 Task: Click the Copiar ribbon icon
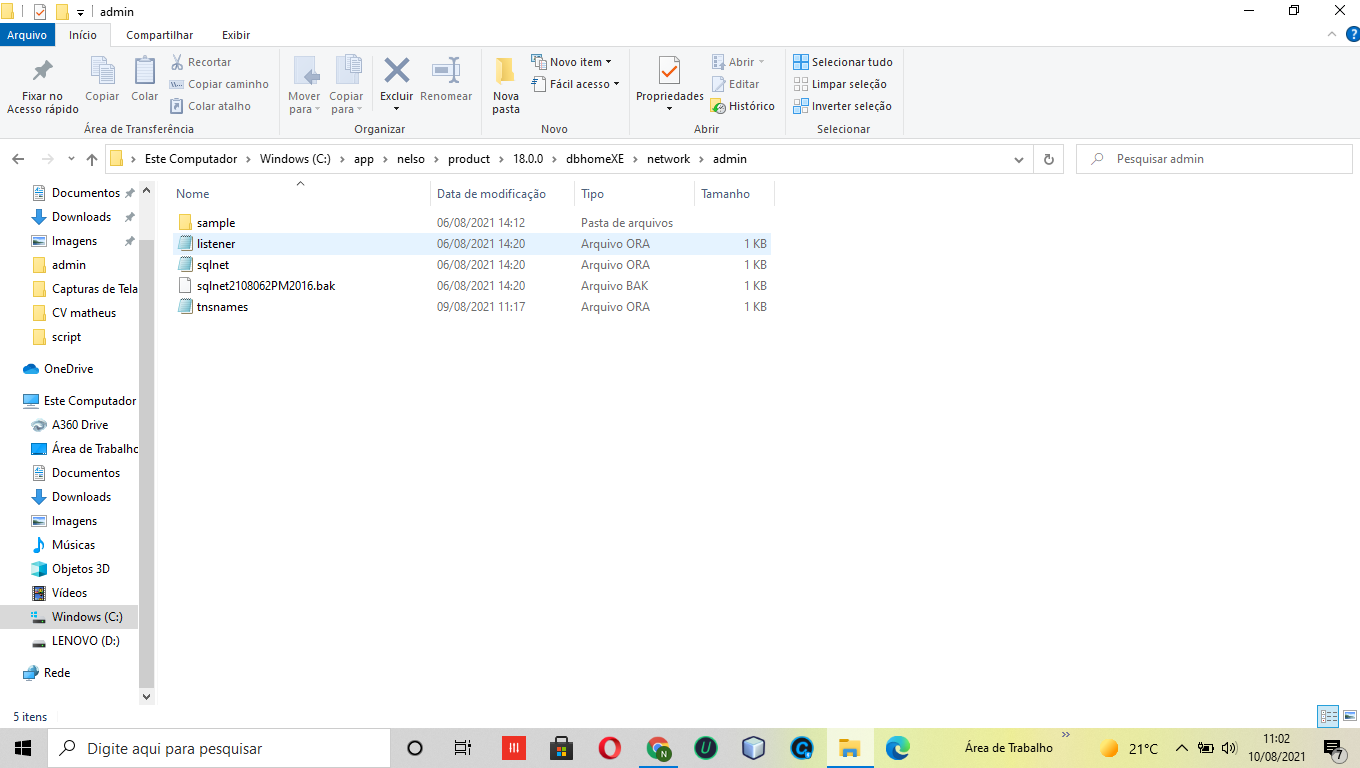coord(102,79)
